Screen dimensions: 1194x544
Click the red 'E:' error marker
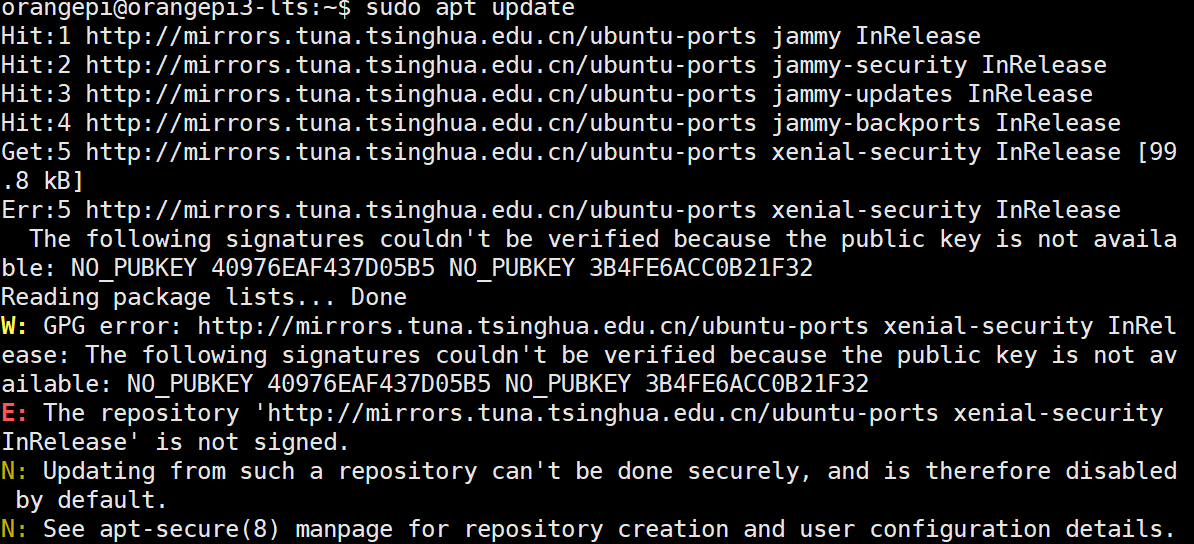[x=14, y=413]
